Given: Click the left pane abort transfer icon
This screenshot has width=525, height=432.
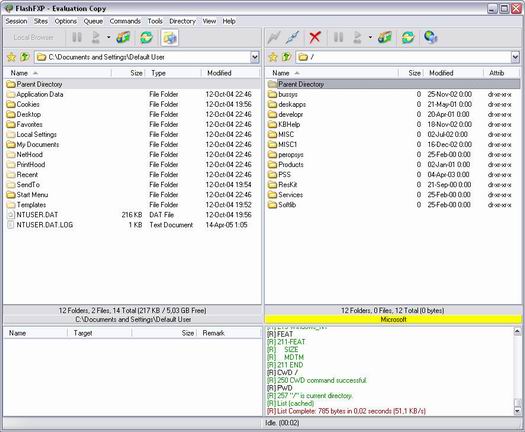Looking at the screenshot, I should 123,38.
